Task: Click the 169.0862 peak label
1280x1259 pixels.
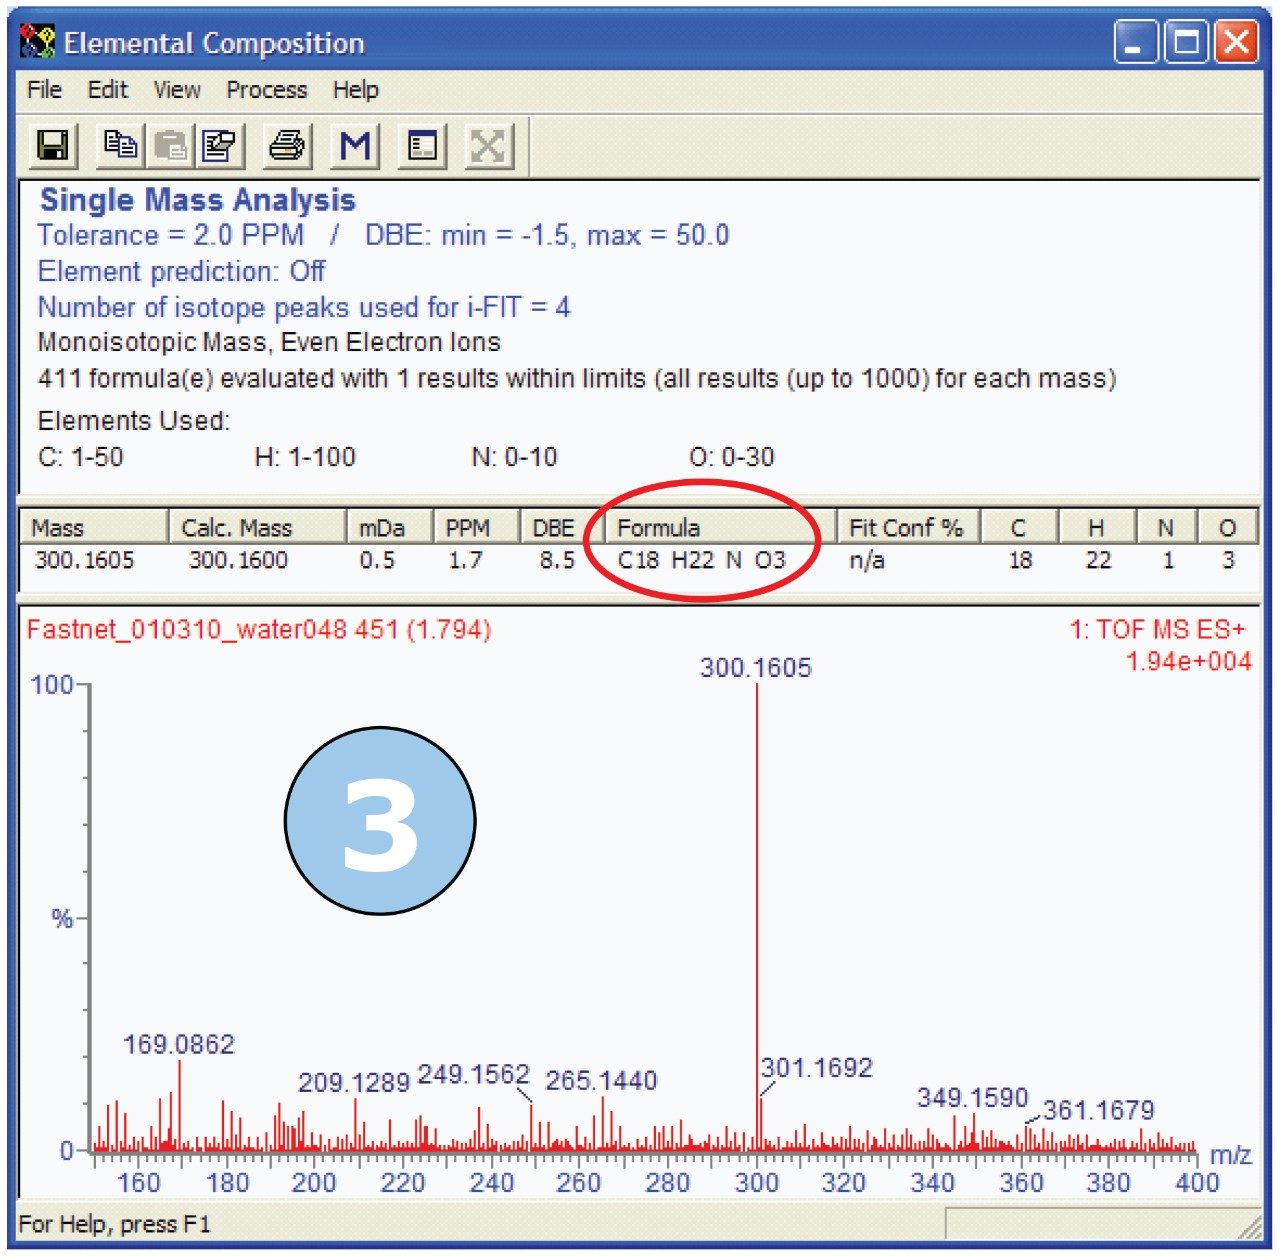Action: point(179,1044)
